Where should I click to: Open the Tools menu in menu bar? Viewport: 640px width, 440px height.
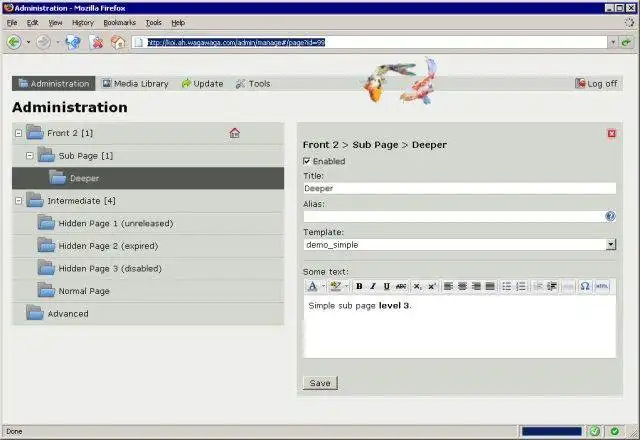point(153,23)
